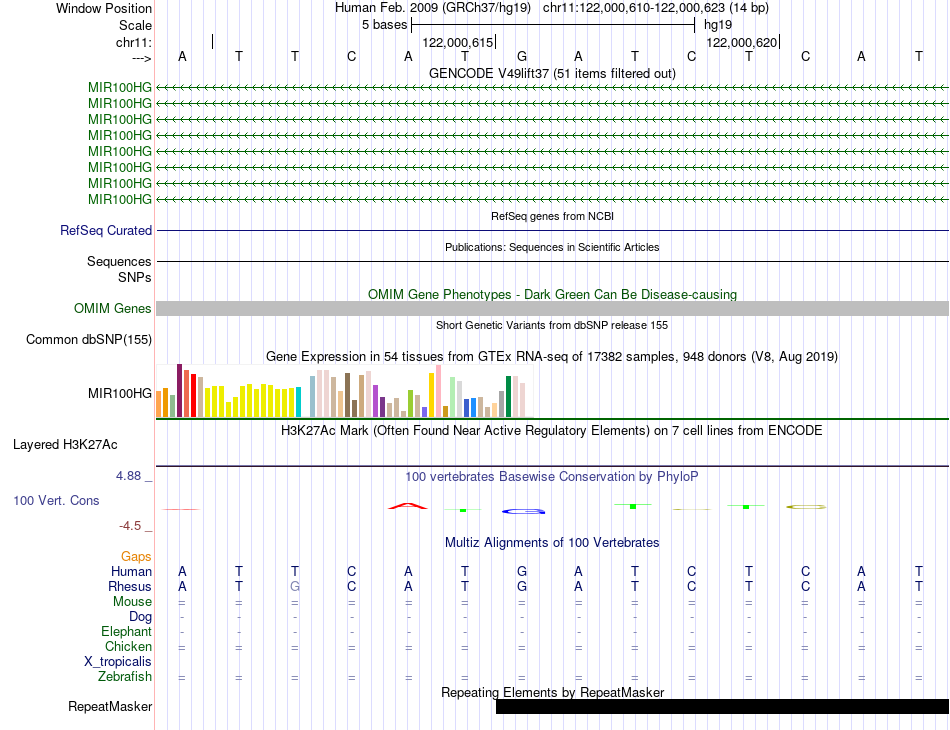
Task: Click the RepeatMasker track label
Action: click(x=110, y=706)
